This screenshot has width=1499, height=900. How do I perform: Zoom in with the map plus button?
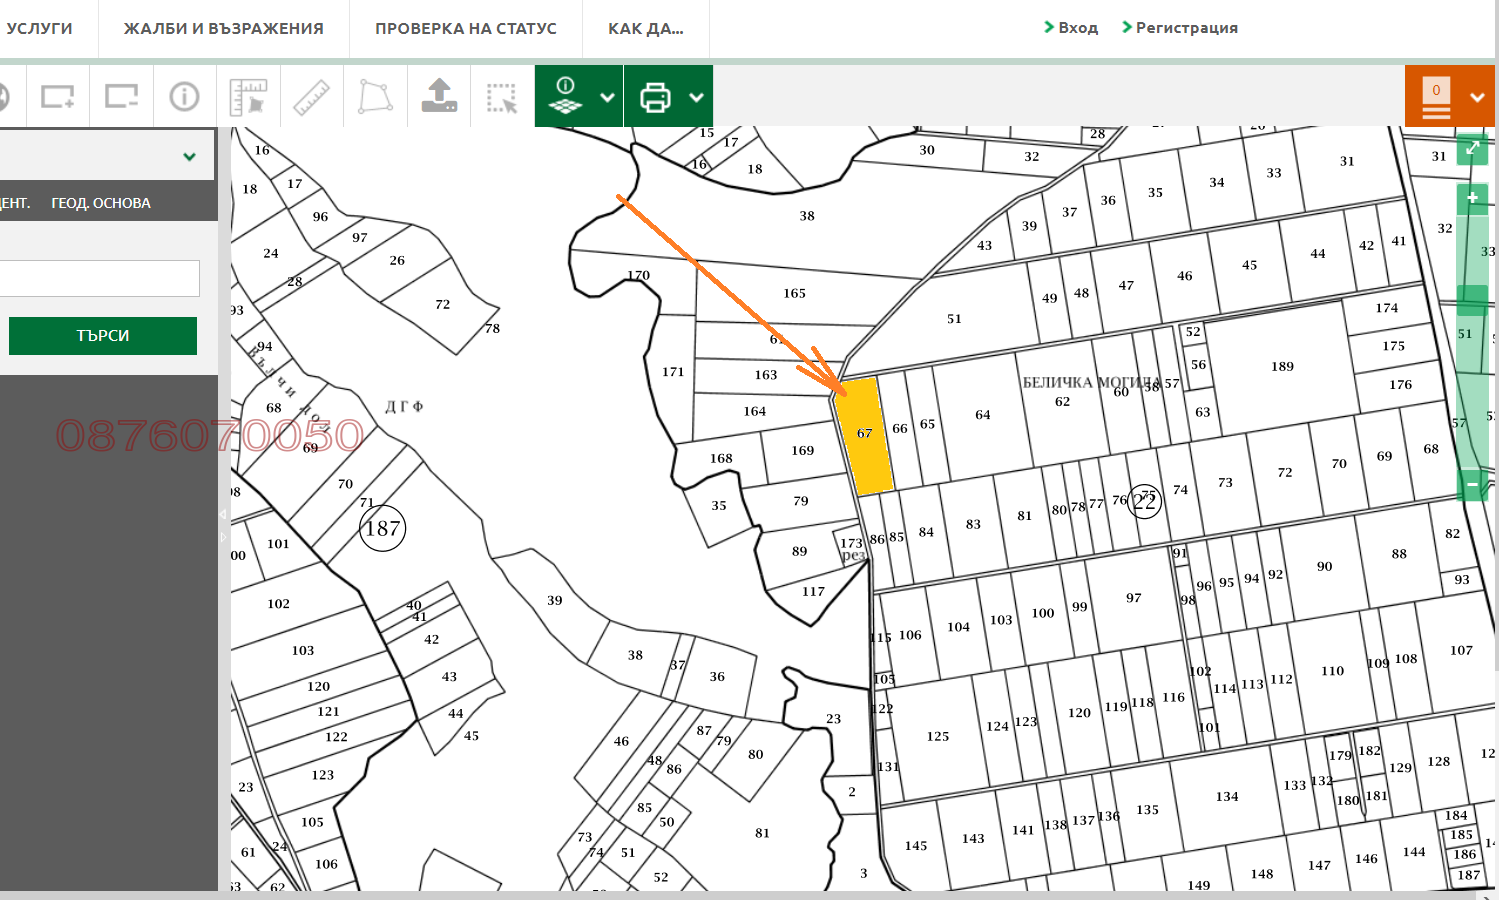coord(1472,198)
